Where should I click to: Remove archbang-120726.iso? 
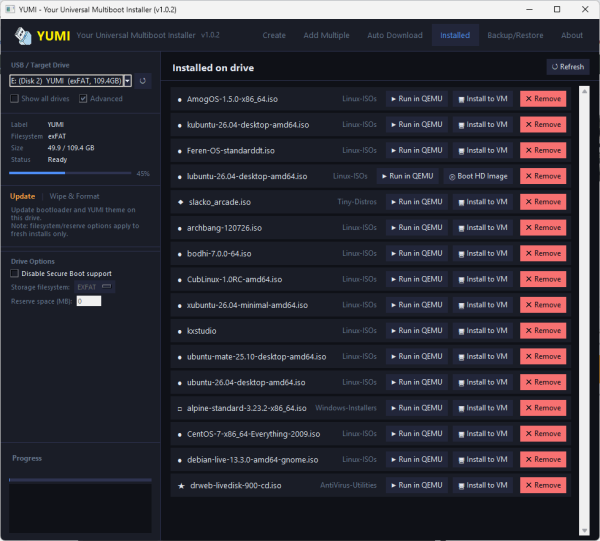(x=543, y=228)
